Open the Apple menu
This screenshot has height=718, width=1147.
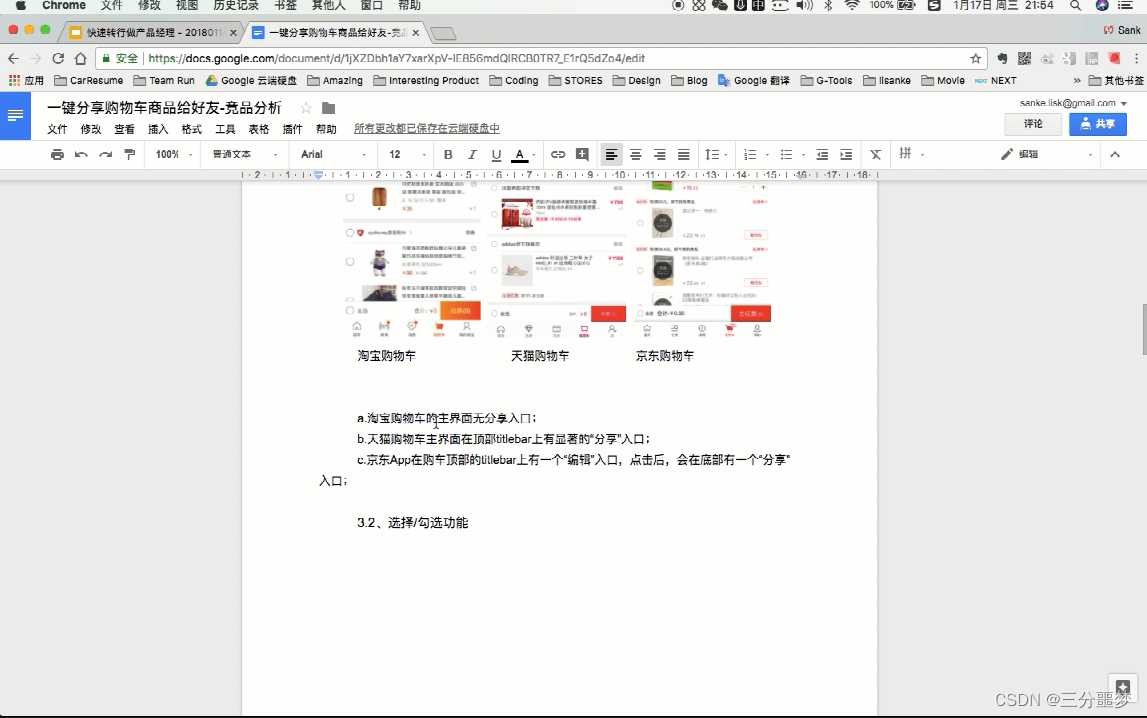point(20,5)
